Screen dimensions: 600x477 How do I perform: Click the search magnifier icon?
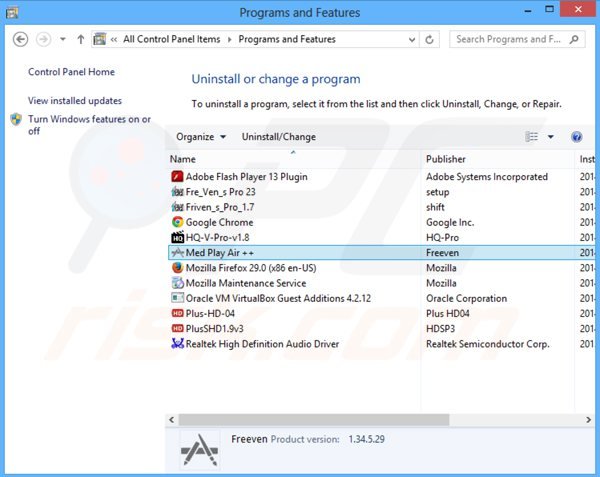tap(574, 39)
